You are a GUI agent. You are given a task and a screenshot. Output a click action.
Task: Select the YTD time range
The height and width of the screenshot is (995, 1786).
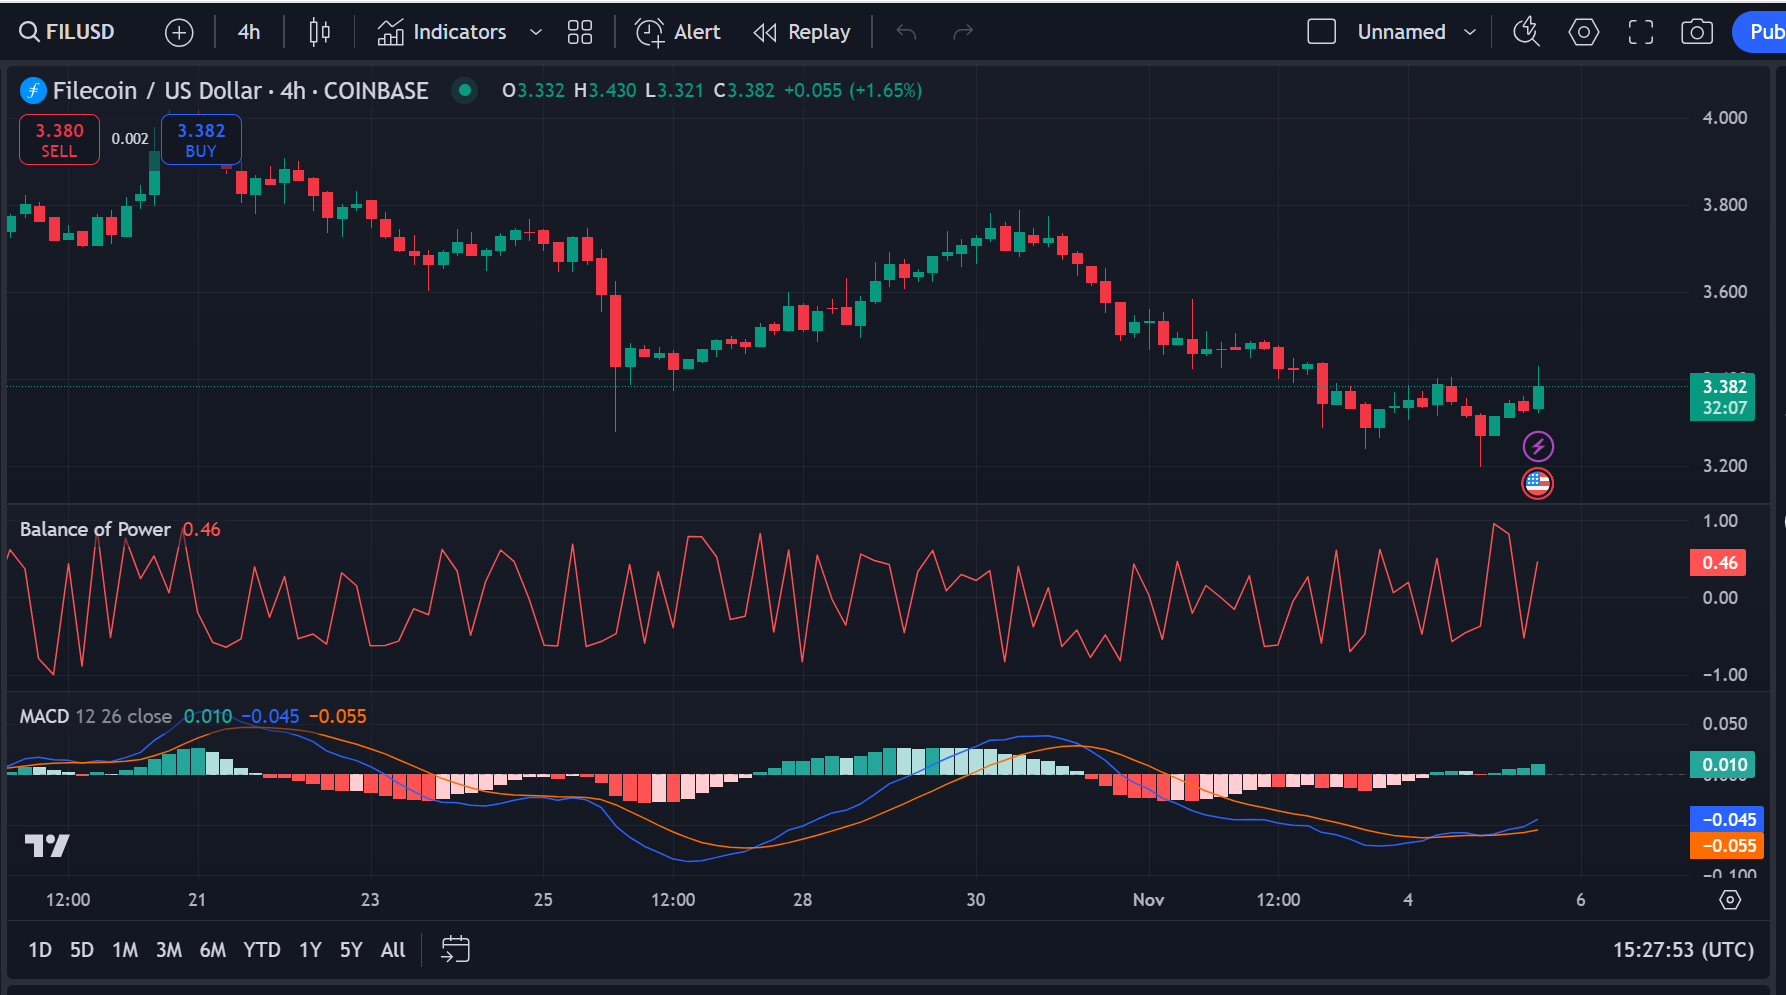tap(262, 950)
